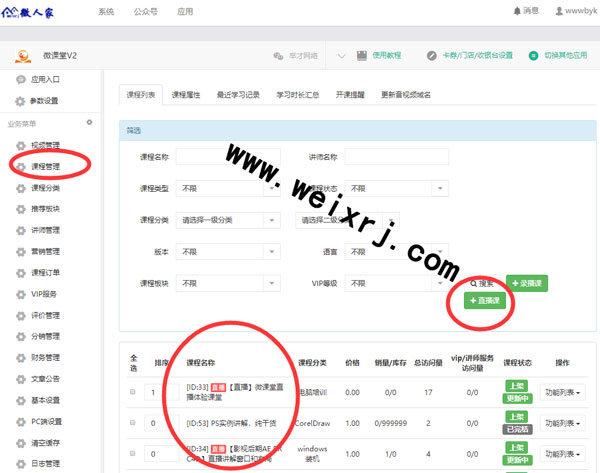This screenshot has width=600, height=473.
Task: Switch to the 学习时长汇总 tab
Action: point(298,95)
